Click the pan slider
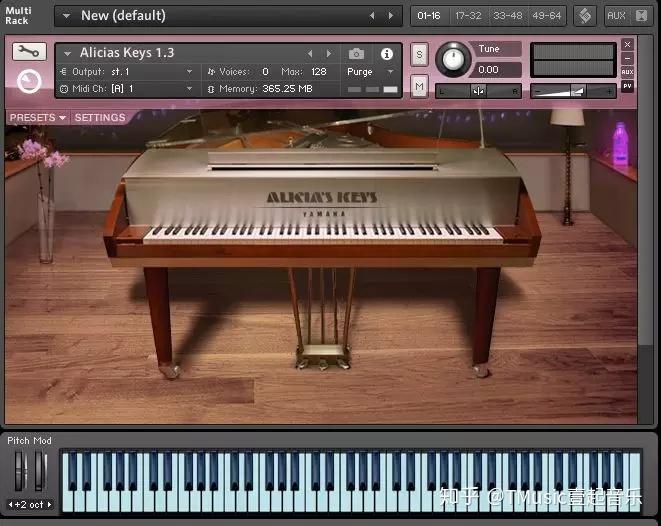This screenshot has width=661, height=526. pos(478,91)
